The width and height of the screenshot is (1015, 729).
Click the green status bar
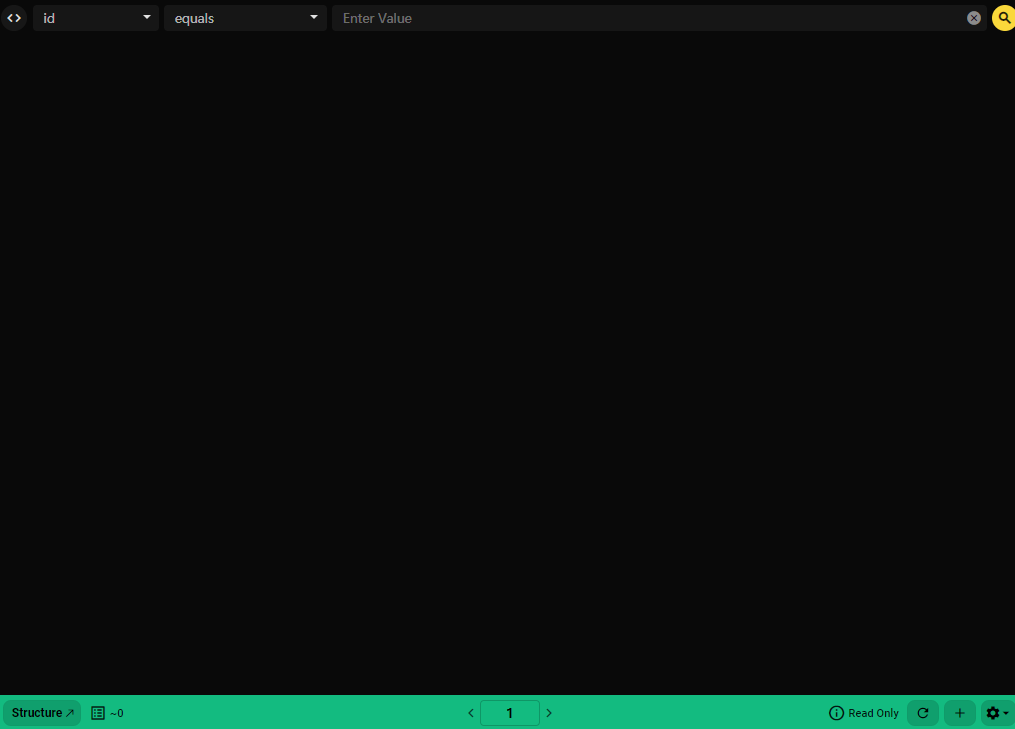300,712
